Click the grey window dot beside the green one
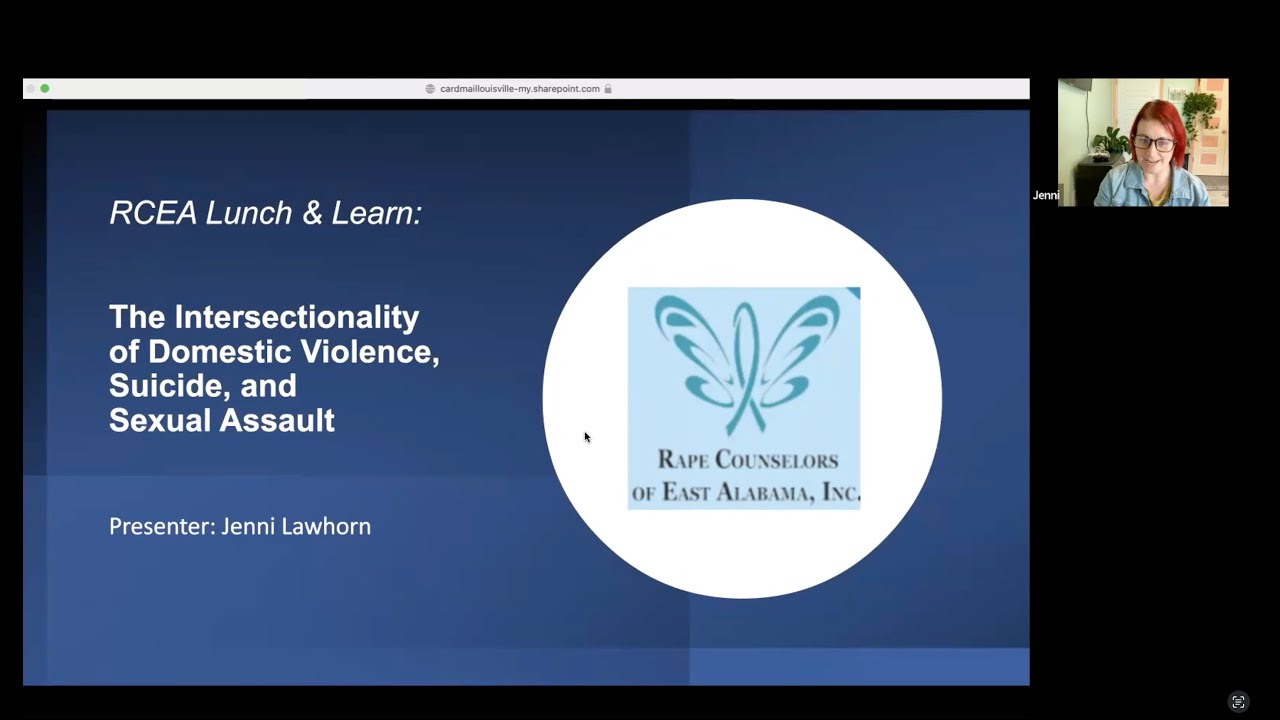Viewport: 1280px width, 720px height. click(30, 89)
